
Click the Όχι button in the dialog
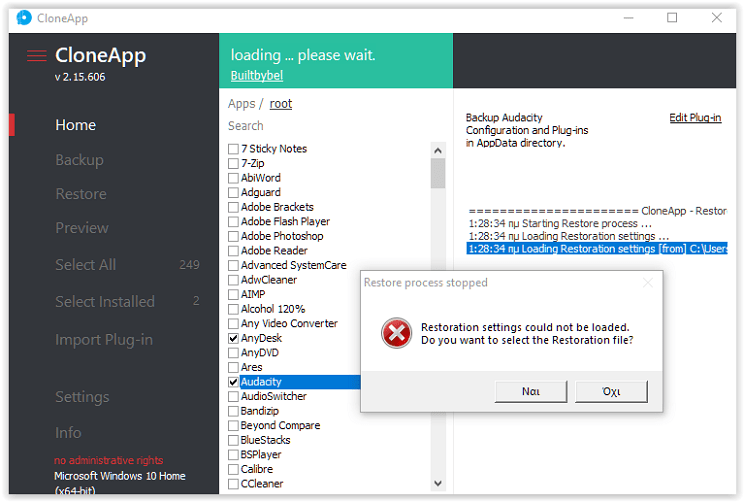[x=611, y=391]
